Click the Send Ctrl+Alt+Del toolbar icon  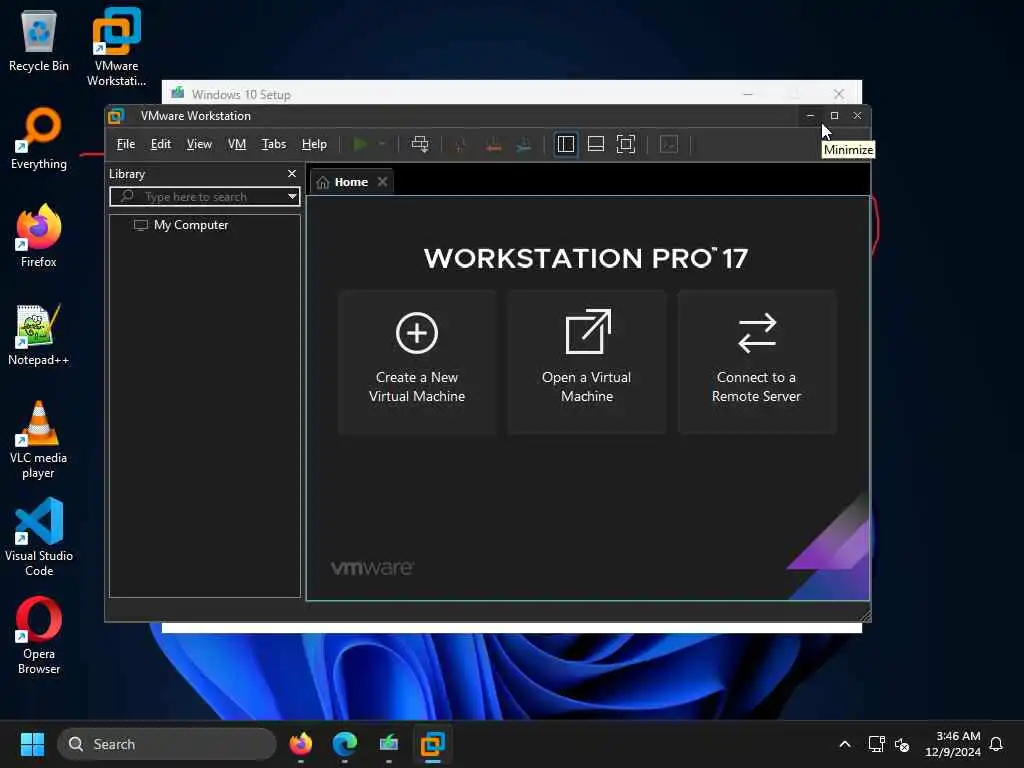[420, 144]
